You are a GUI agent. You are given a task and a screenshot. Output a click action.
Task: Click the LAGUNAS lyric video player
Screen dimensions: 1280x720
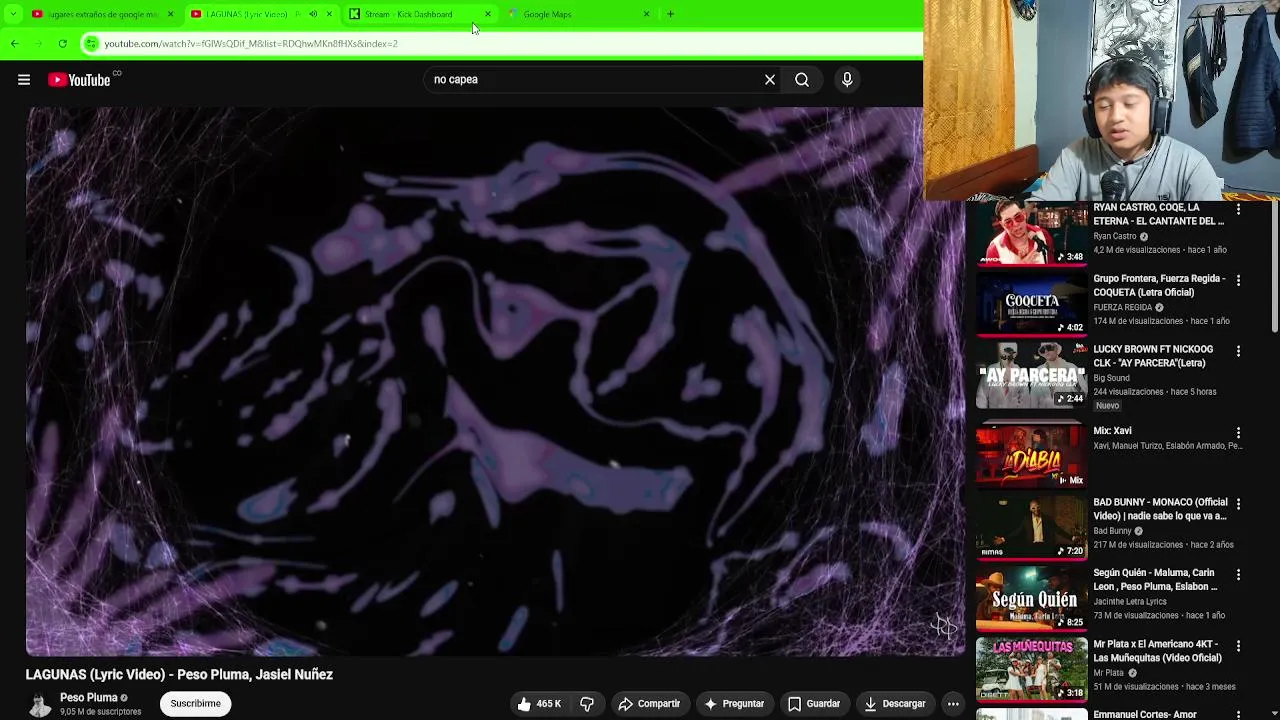click(x=495, y=381)
